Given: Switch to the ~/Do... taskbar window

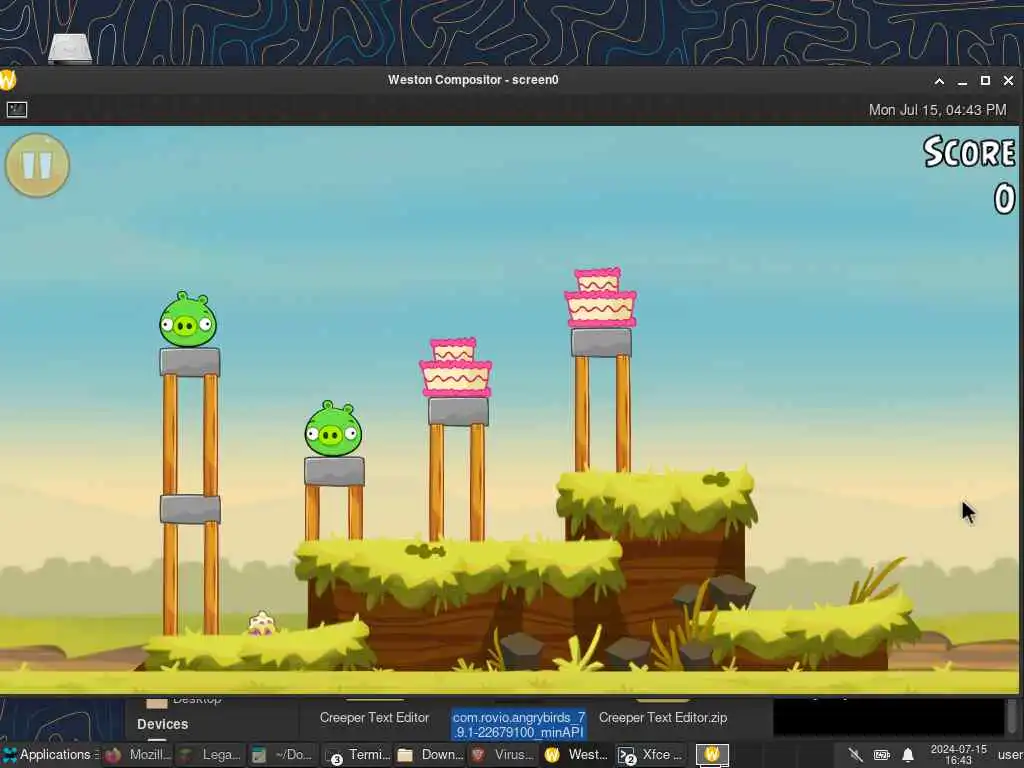Looking at the screenshot, I should click(x=283, y=754).
